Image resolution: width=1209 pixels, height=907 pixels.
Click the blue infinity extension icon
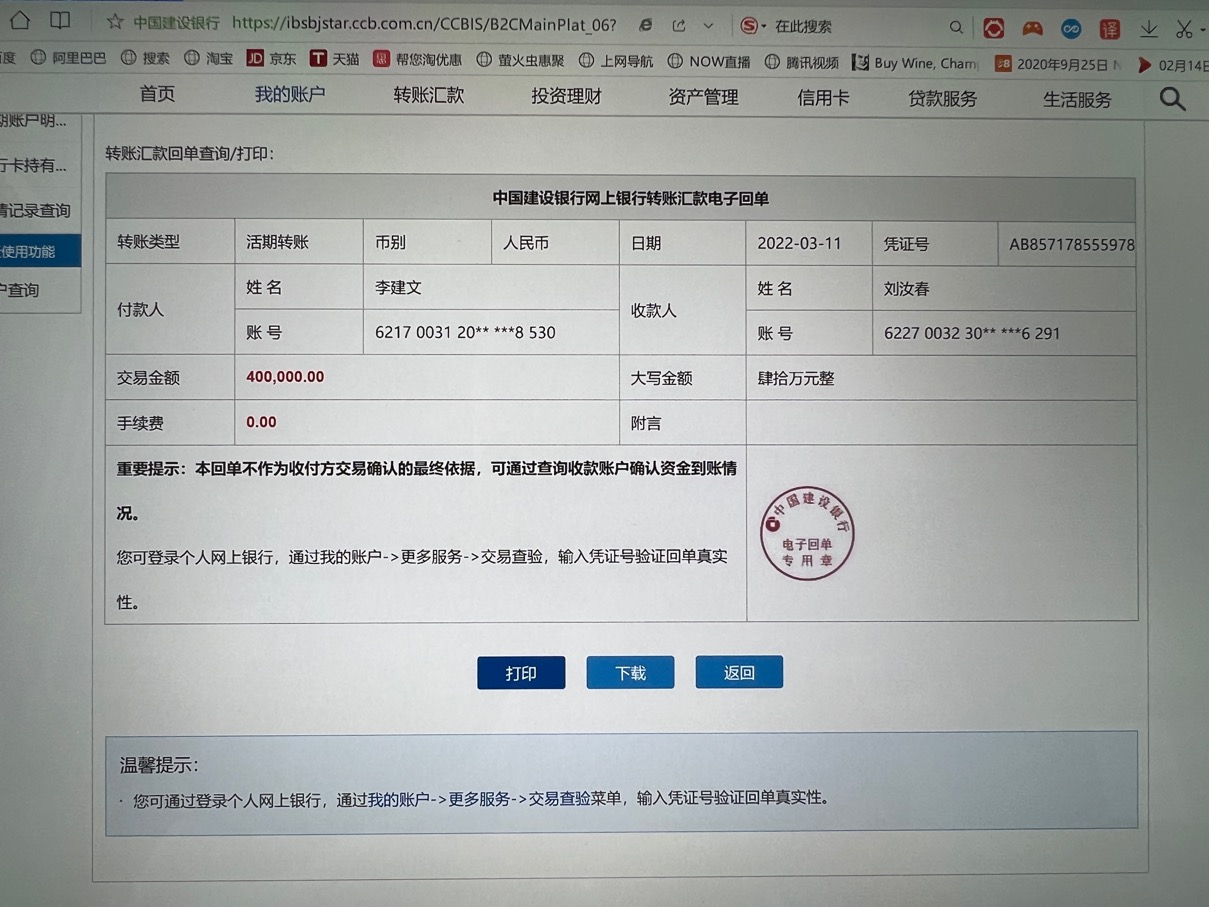coord(1071,29)
